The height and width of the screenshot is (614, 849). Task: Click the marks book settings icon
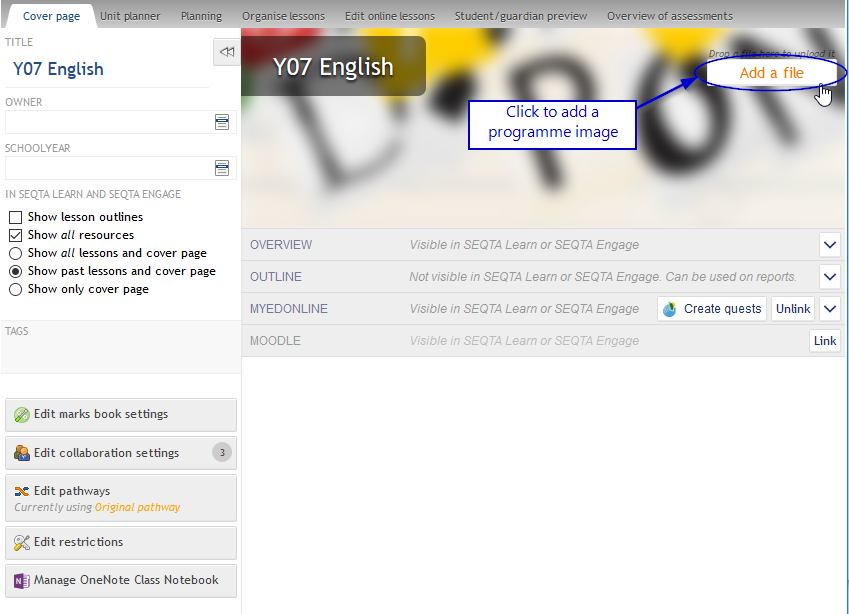pos(22,415)
